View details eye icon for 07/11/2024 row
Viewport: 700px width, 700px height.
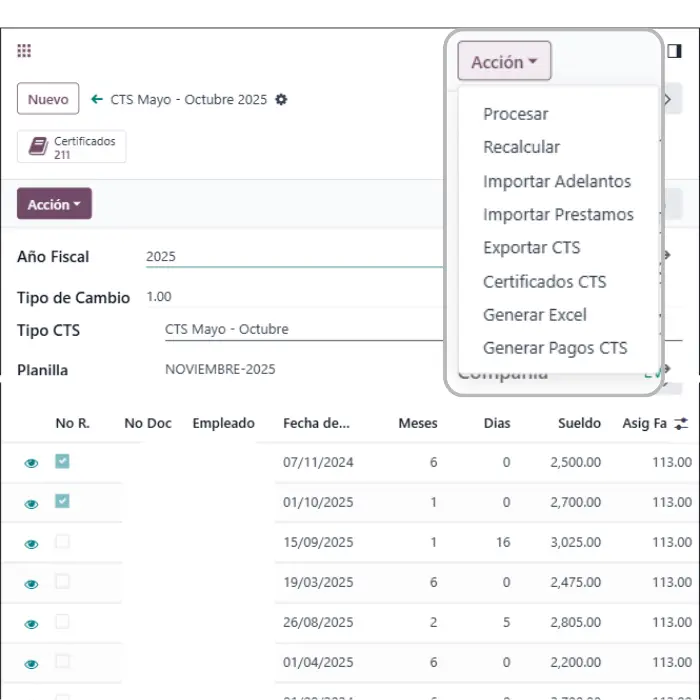(x=31, y=463)
